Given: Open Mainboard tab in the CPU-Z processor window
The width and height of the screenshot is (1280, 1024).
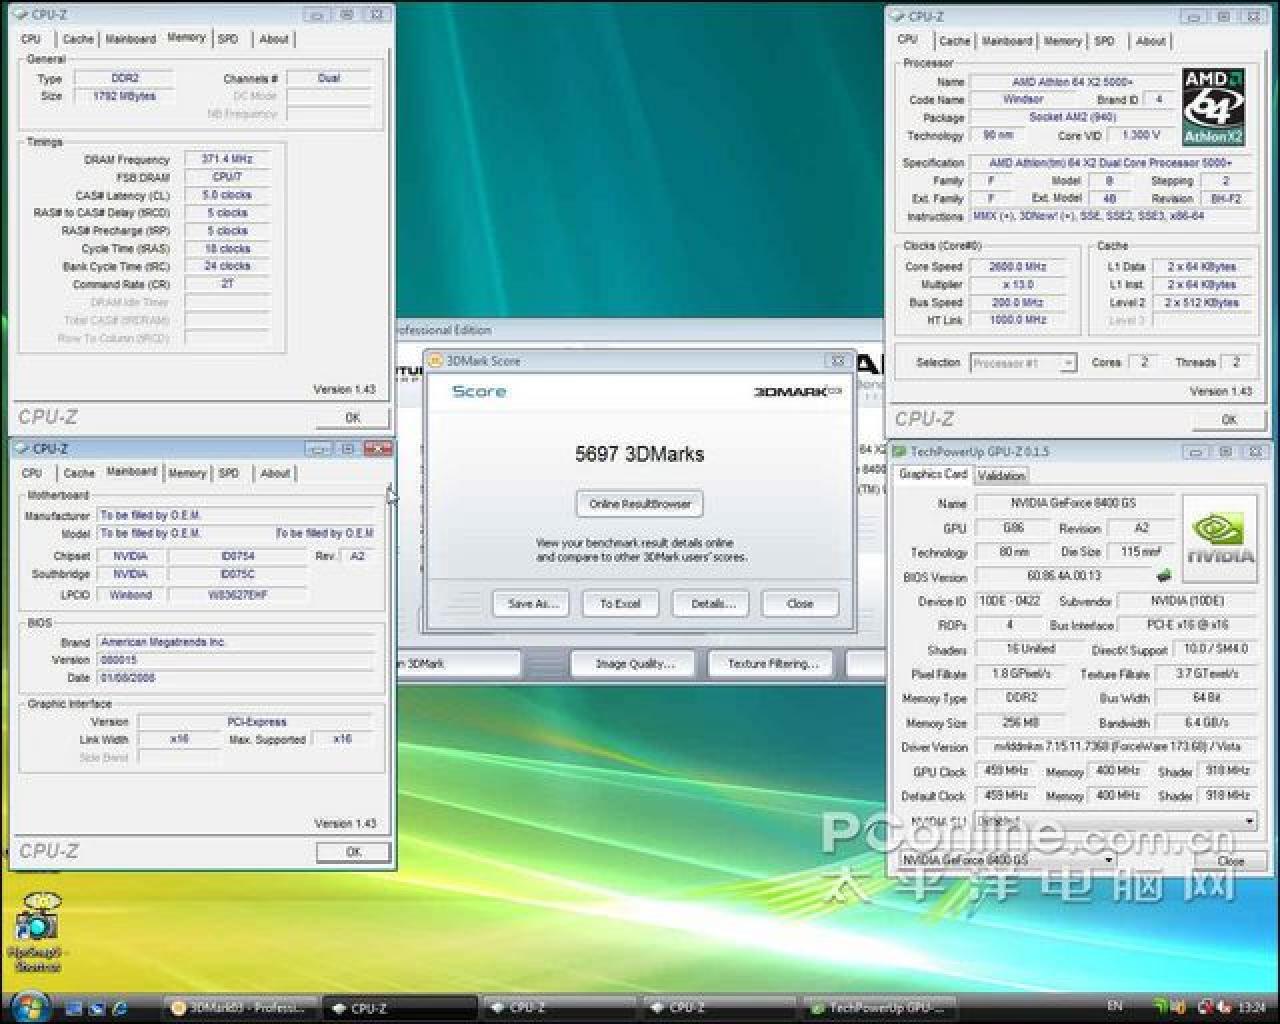Looking at the screenshot, I should 1006,41.
